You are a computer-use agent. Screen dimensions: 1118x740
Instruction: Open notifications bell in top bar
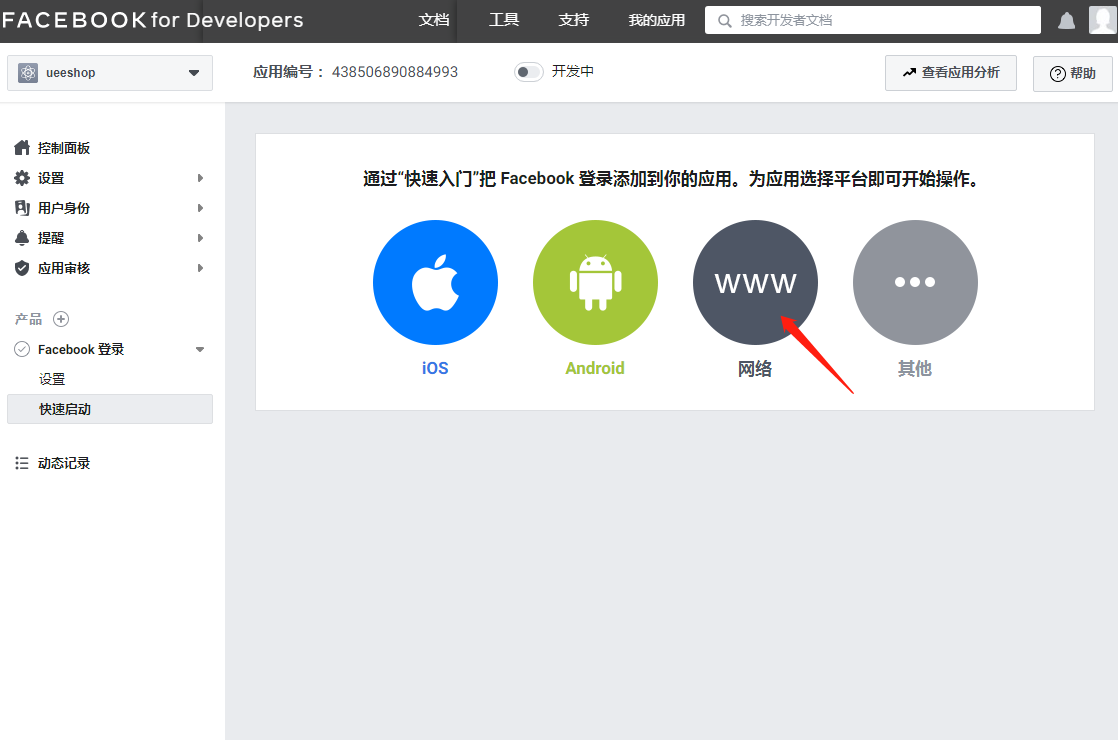pyautogui.click(x=1066, y=21)
